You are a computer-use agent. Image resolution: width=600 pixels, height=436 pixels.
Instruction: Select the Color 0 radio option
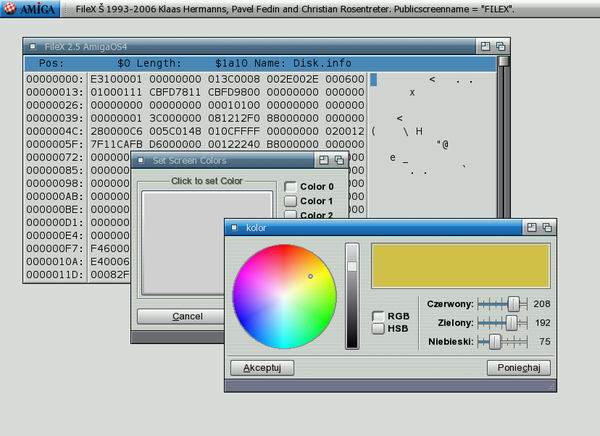(x=291, y=187)
